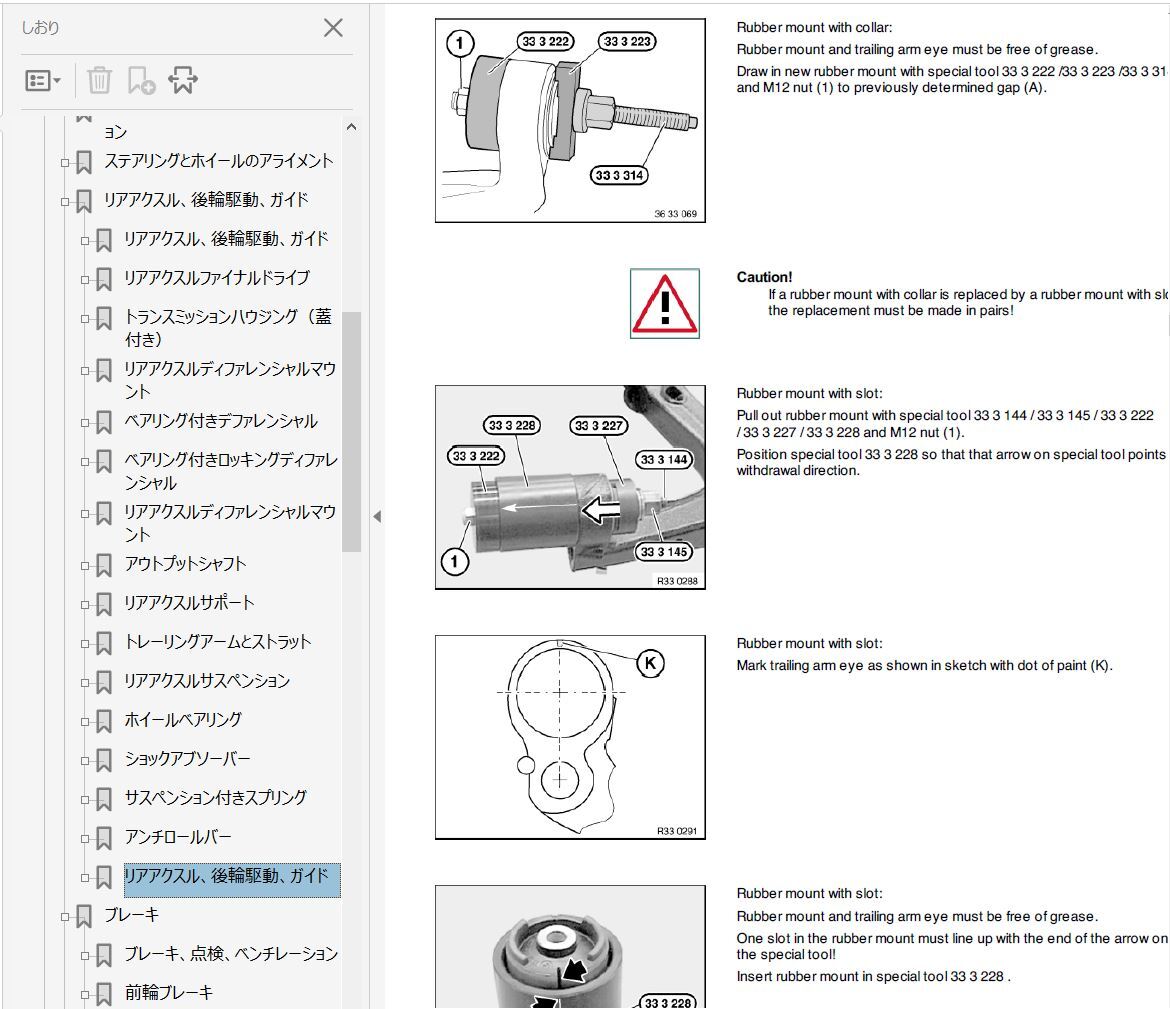1170x1009 pixels.
Task: Open bookmark トランスミッションハウジング（蓋付き）
Action: coord(228,328)
